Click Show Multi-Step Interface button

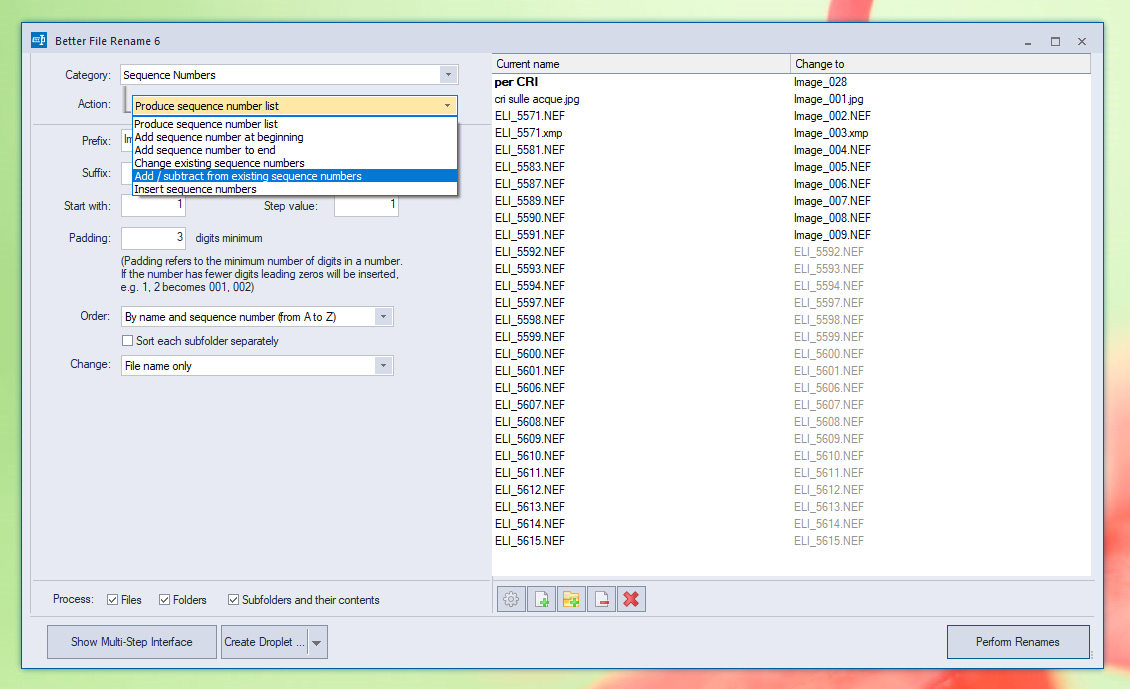coord(131,642)
